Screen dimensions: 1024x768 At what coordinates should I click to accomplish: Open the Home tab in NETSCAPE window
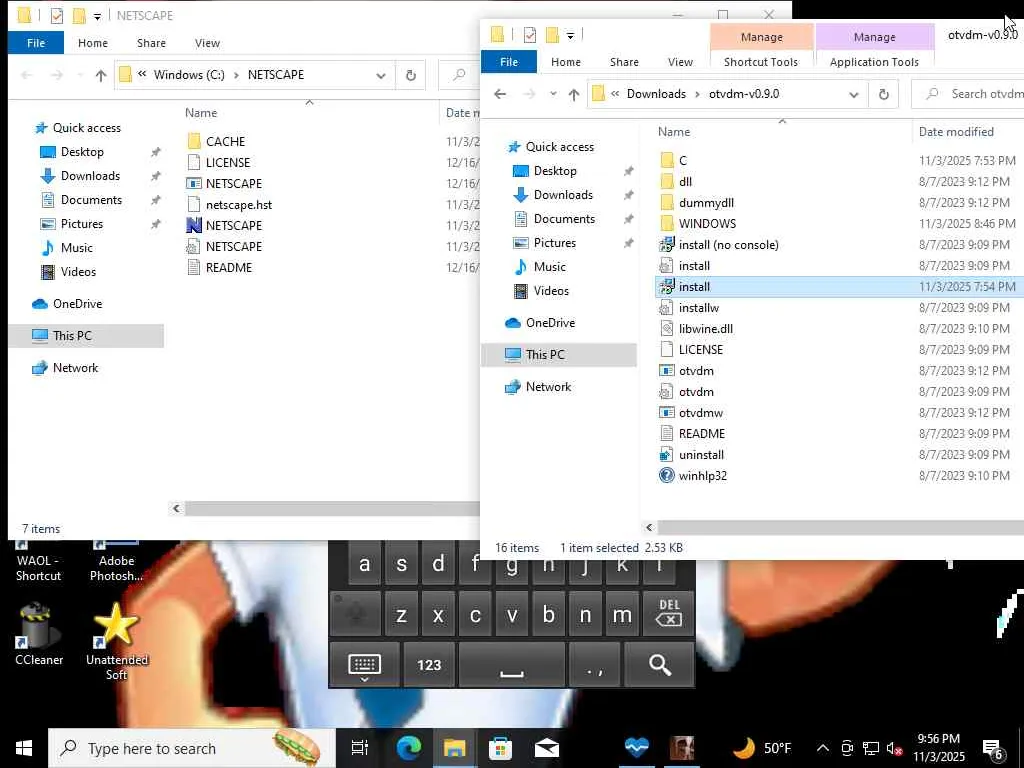tap(93, 43)
